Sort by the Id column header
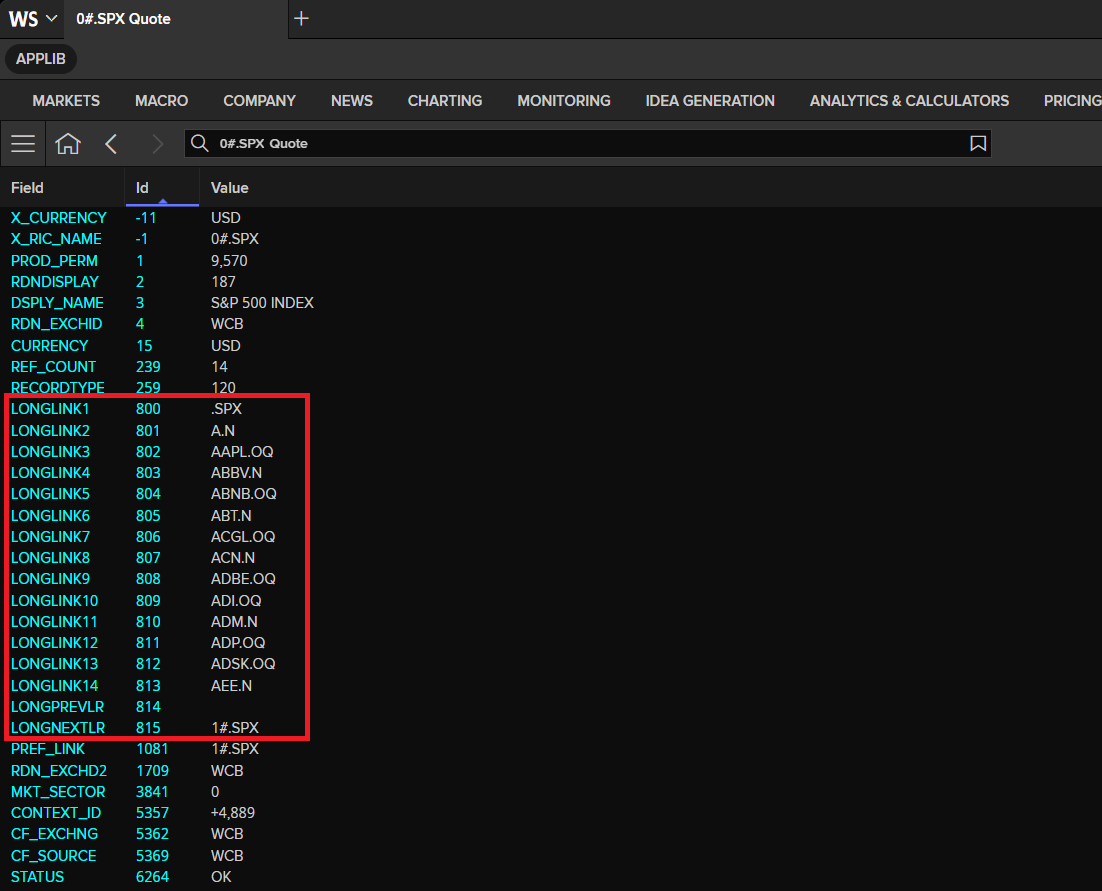The width and height of the screenshot is (1102, 891). point(142,188)
